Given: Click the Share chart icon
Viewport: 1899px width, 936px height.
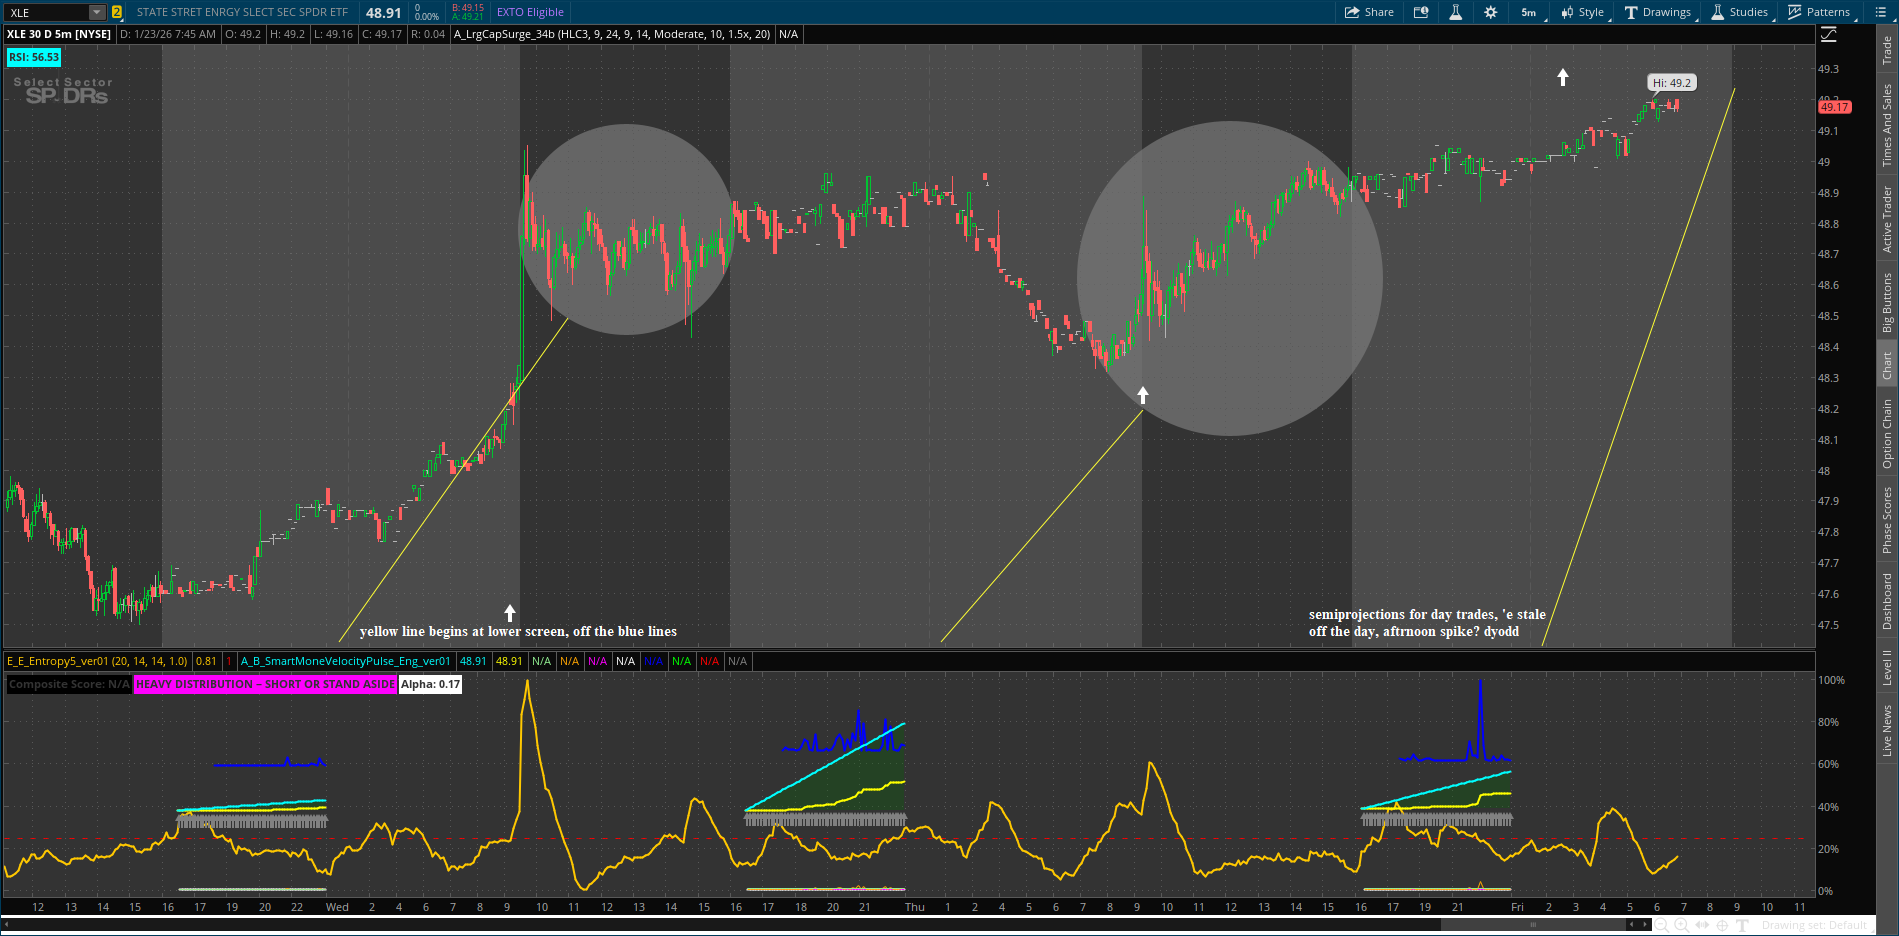Looking at the screenshot, I should [1369, 12].
